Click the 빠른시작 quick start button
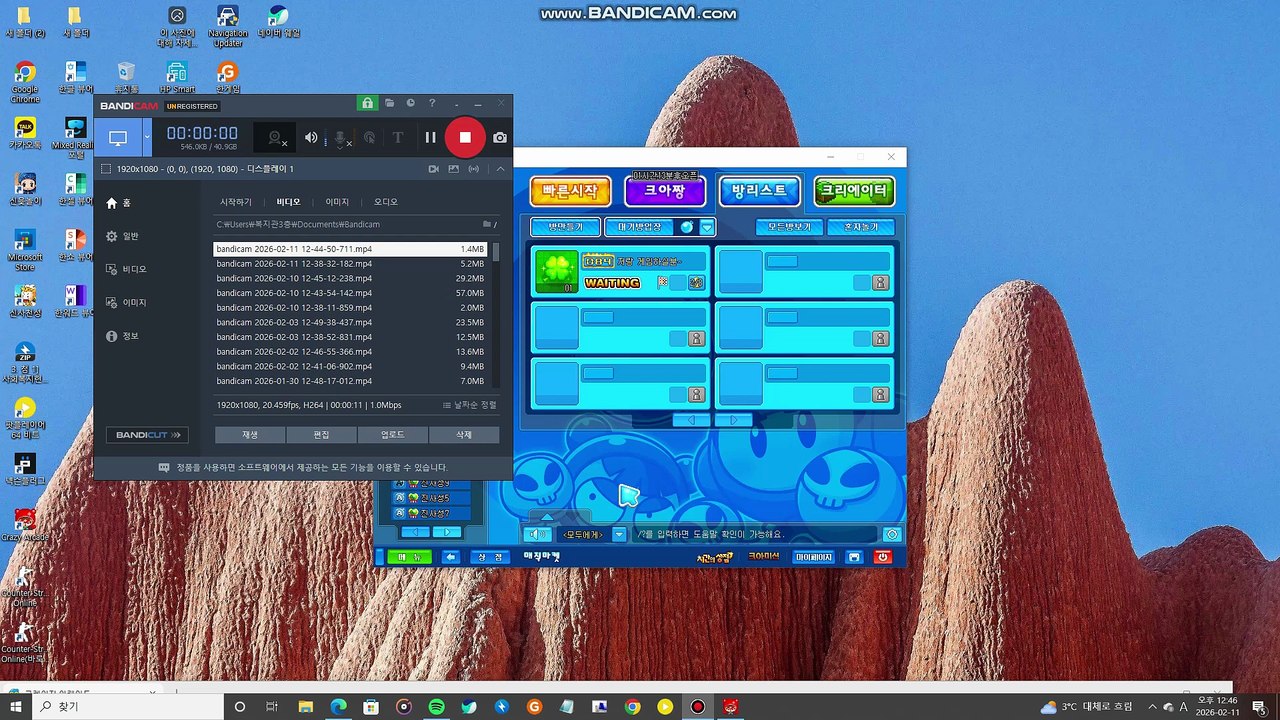Viewport: 1280px width, 720px height. 570,191
